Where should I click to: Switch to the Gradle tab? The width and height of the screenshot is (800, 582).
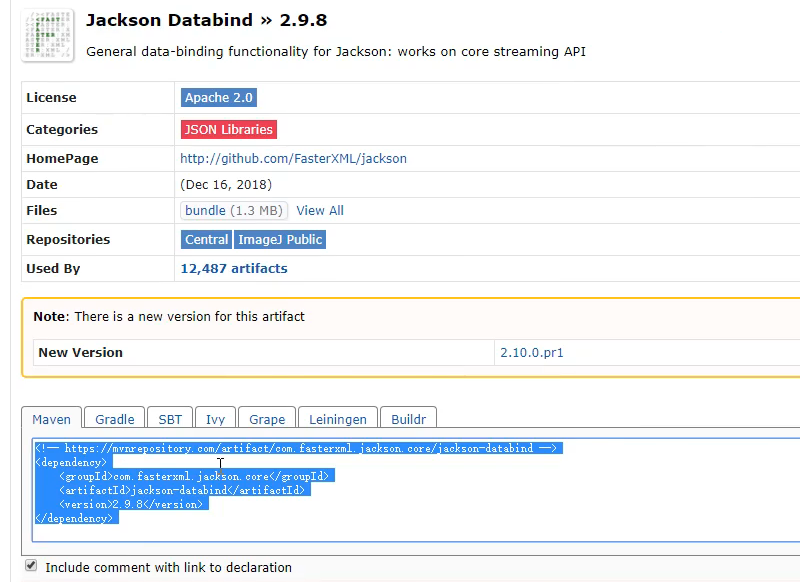[x=115, y=419]
